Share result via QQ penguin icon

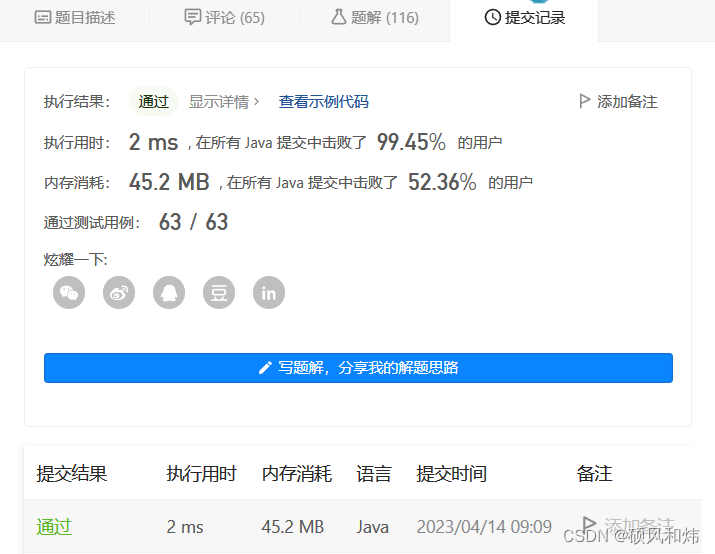coord(169,293)
